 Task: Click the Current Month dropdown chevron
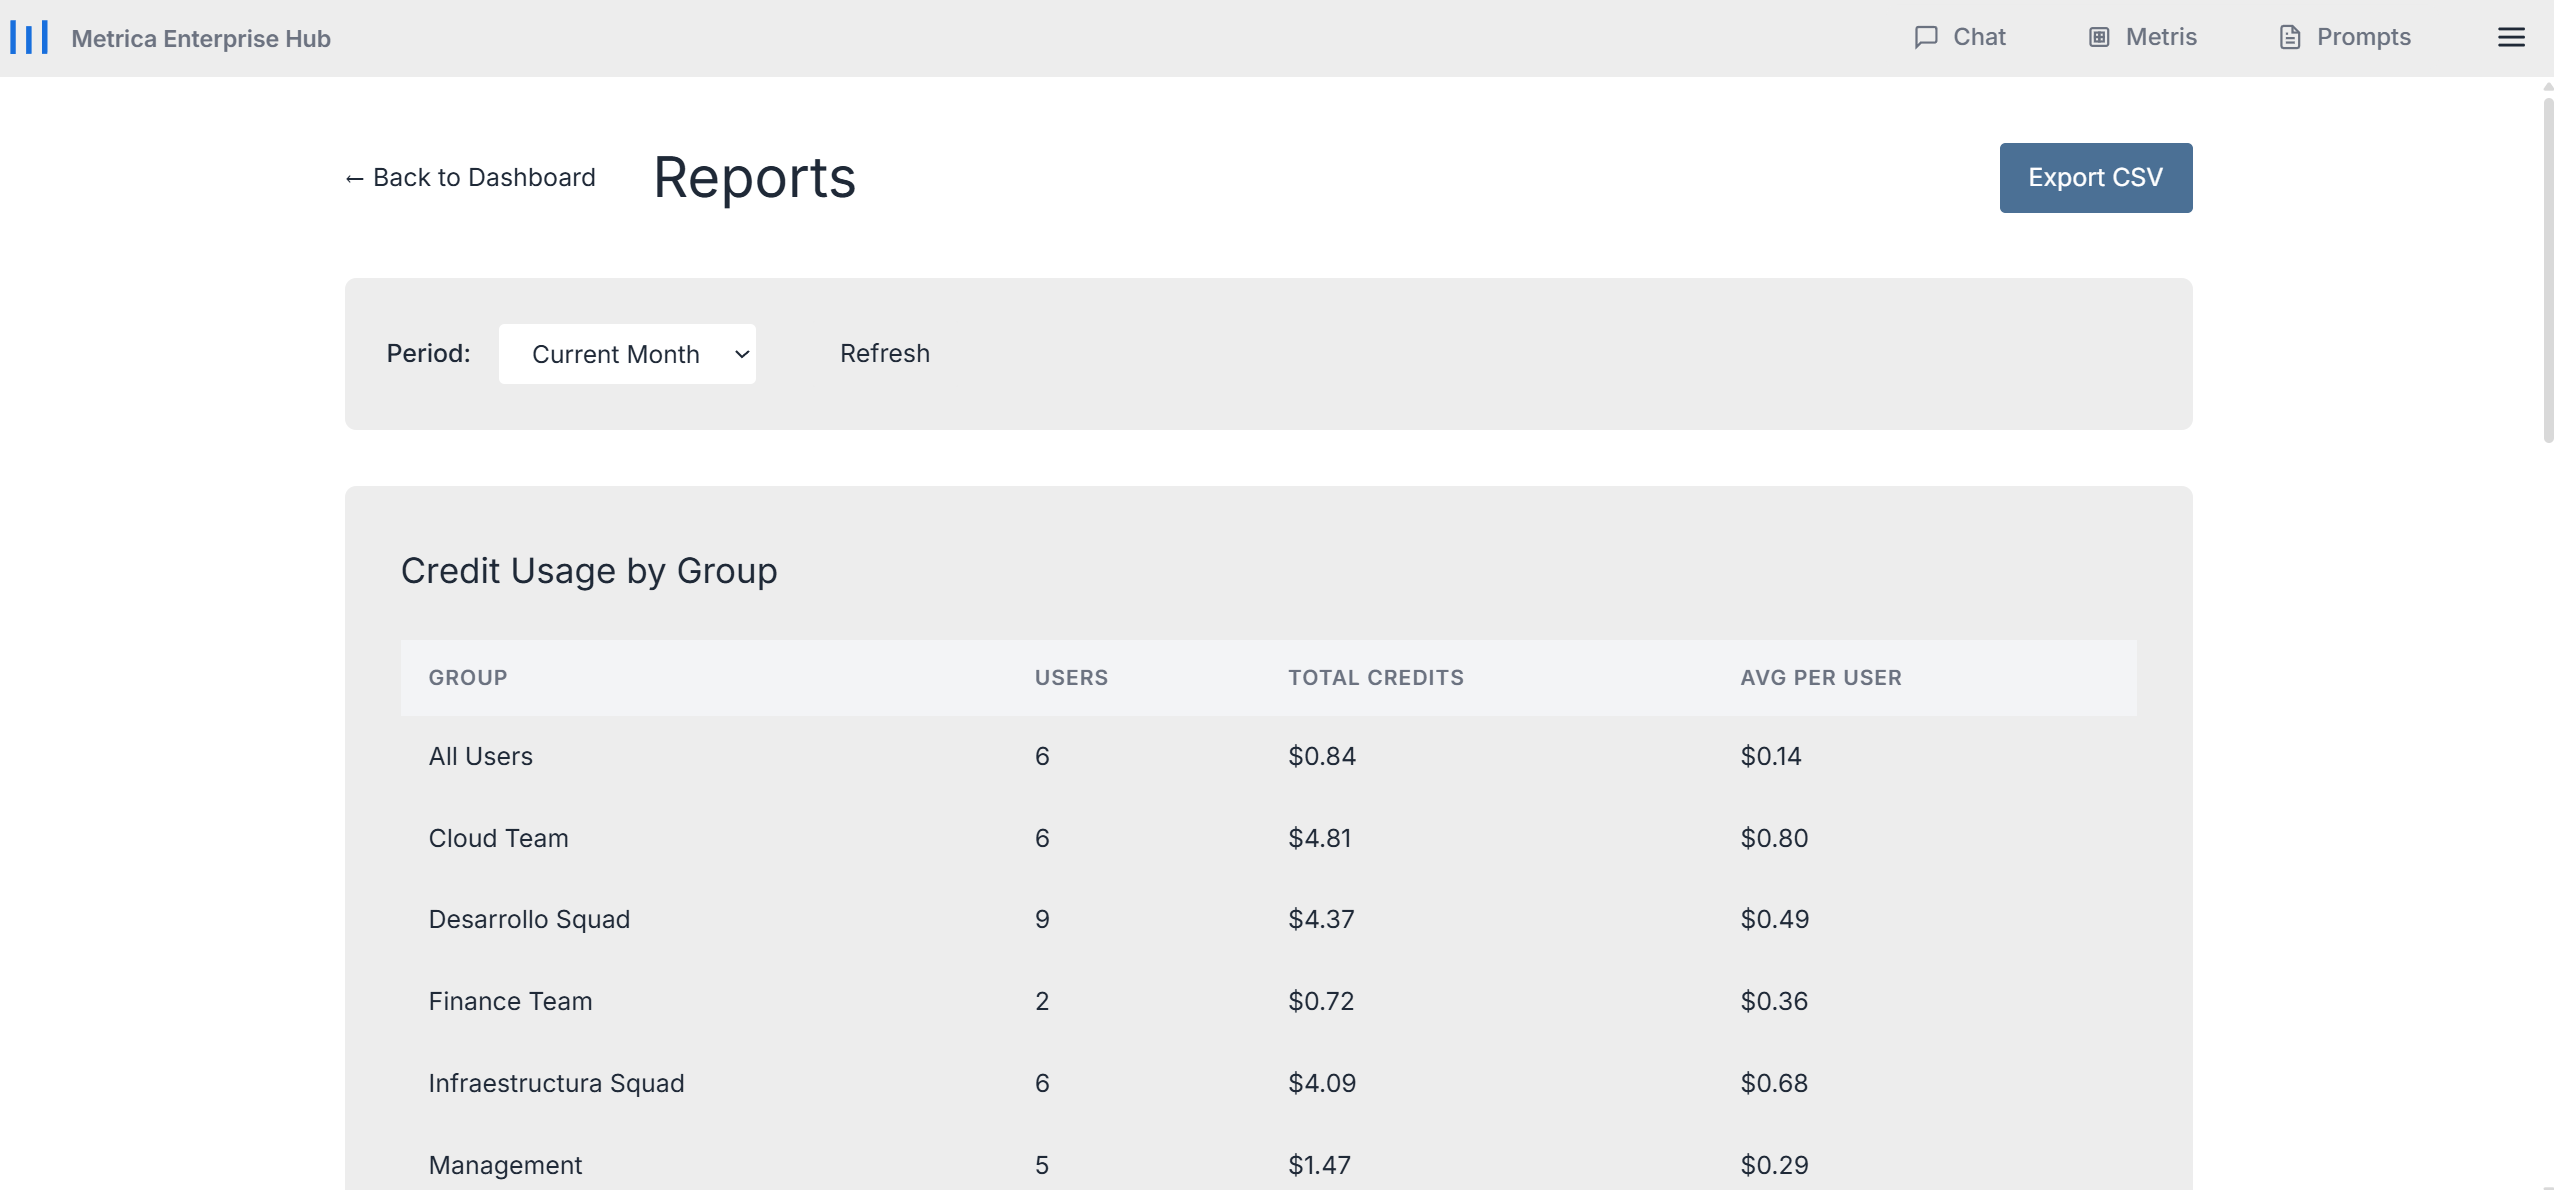pos(742,354)
